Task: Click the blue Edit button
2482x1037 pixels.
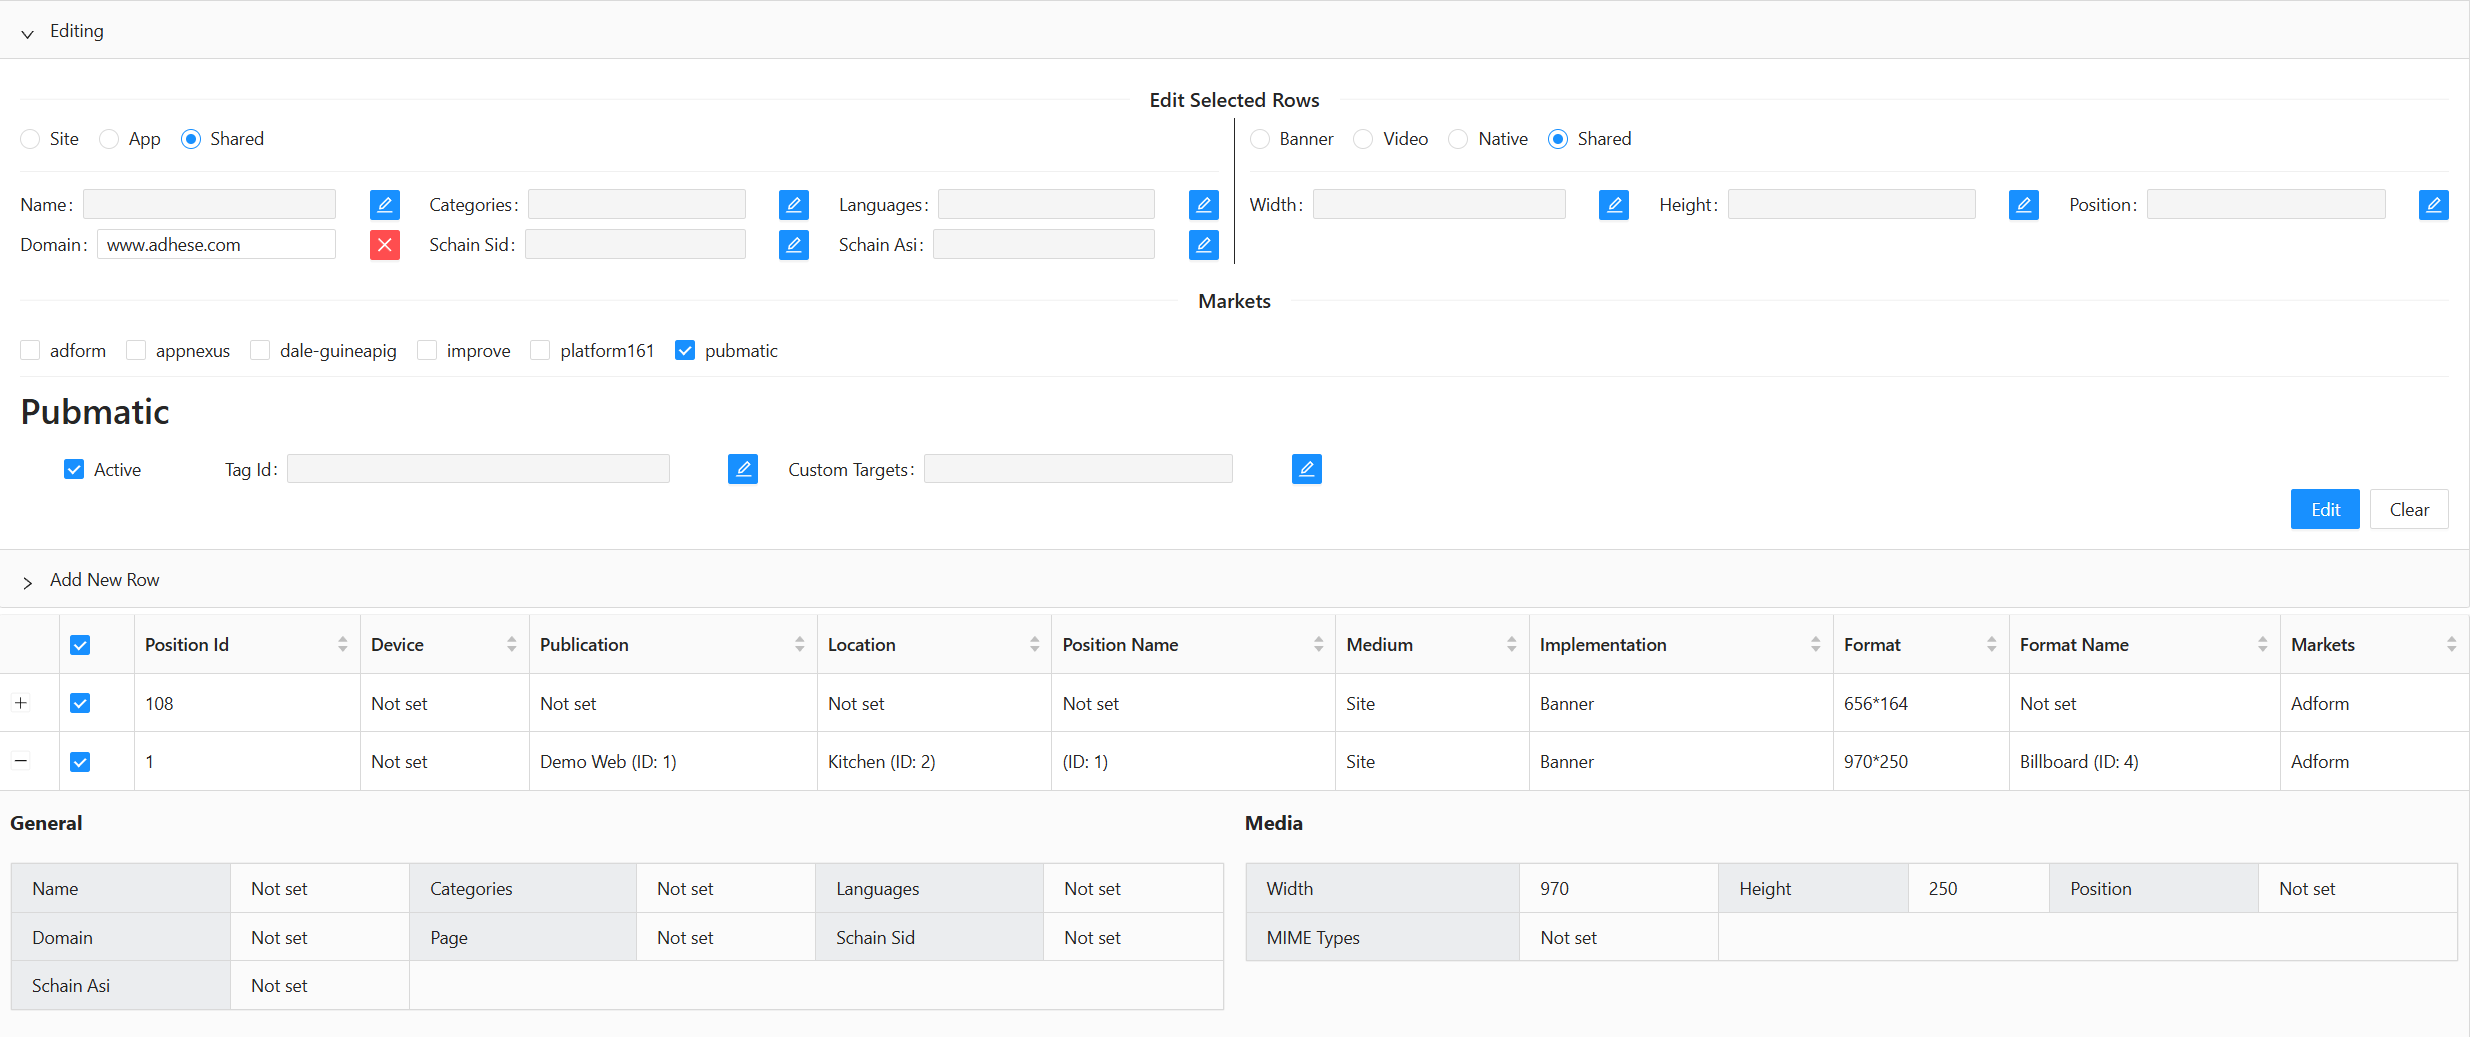Action: pos(2324,510)
